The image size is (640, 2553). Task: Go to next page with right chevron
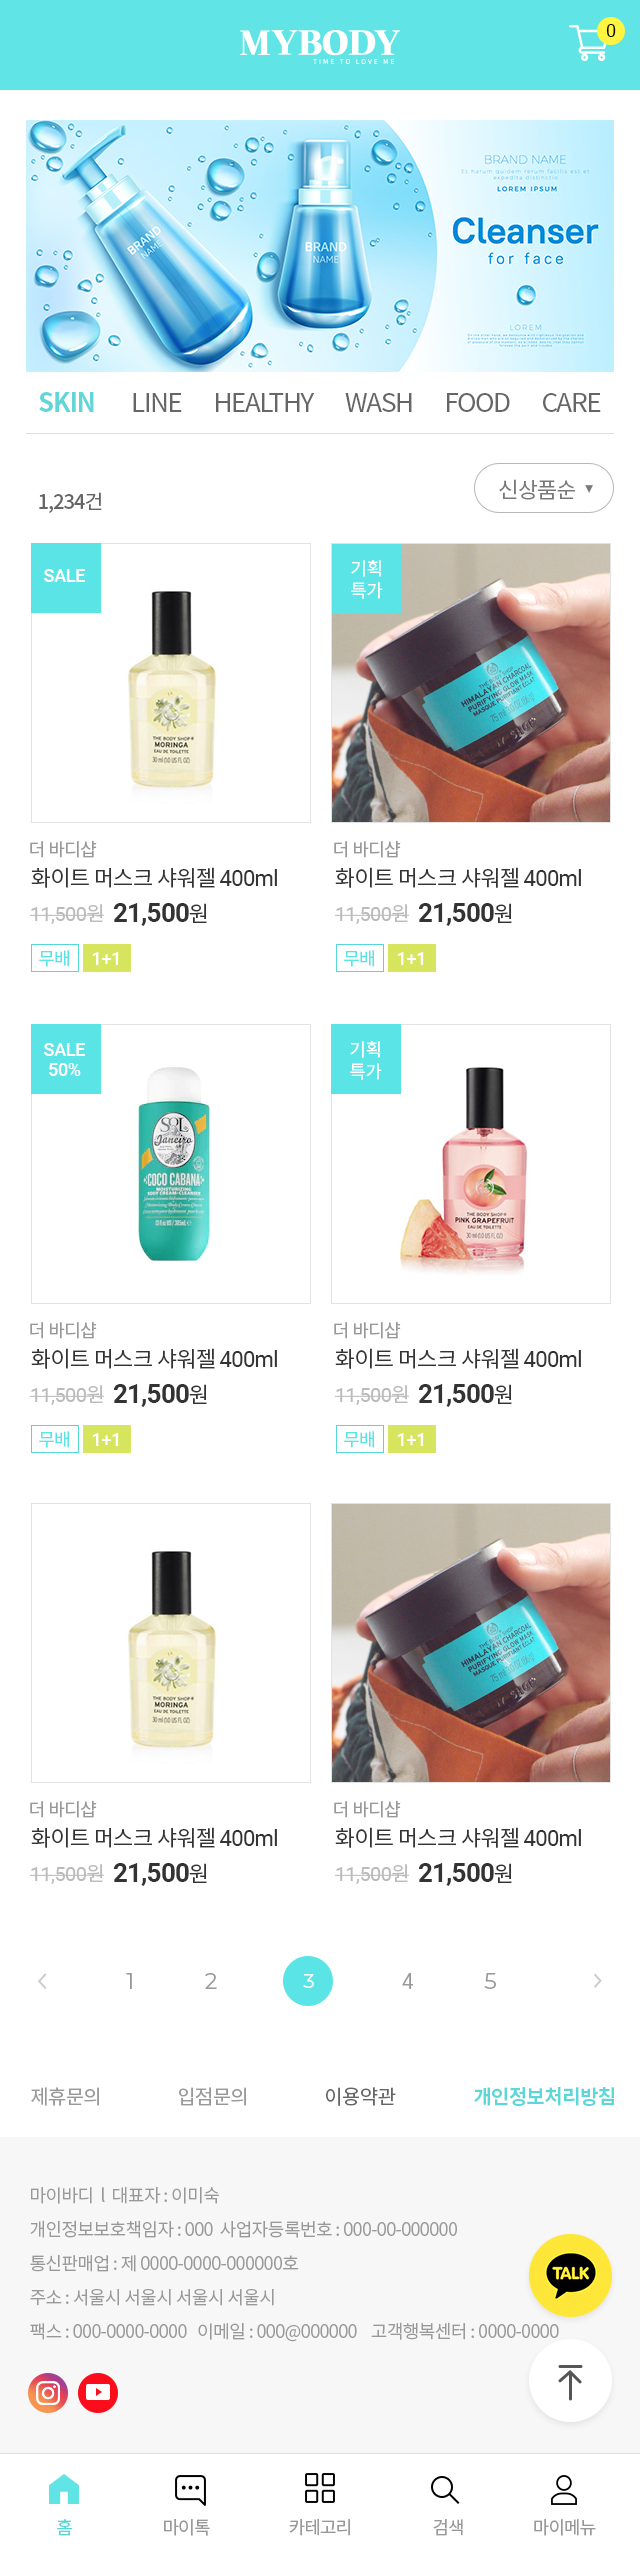pos(597,1981)
